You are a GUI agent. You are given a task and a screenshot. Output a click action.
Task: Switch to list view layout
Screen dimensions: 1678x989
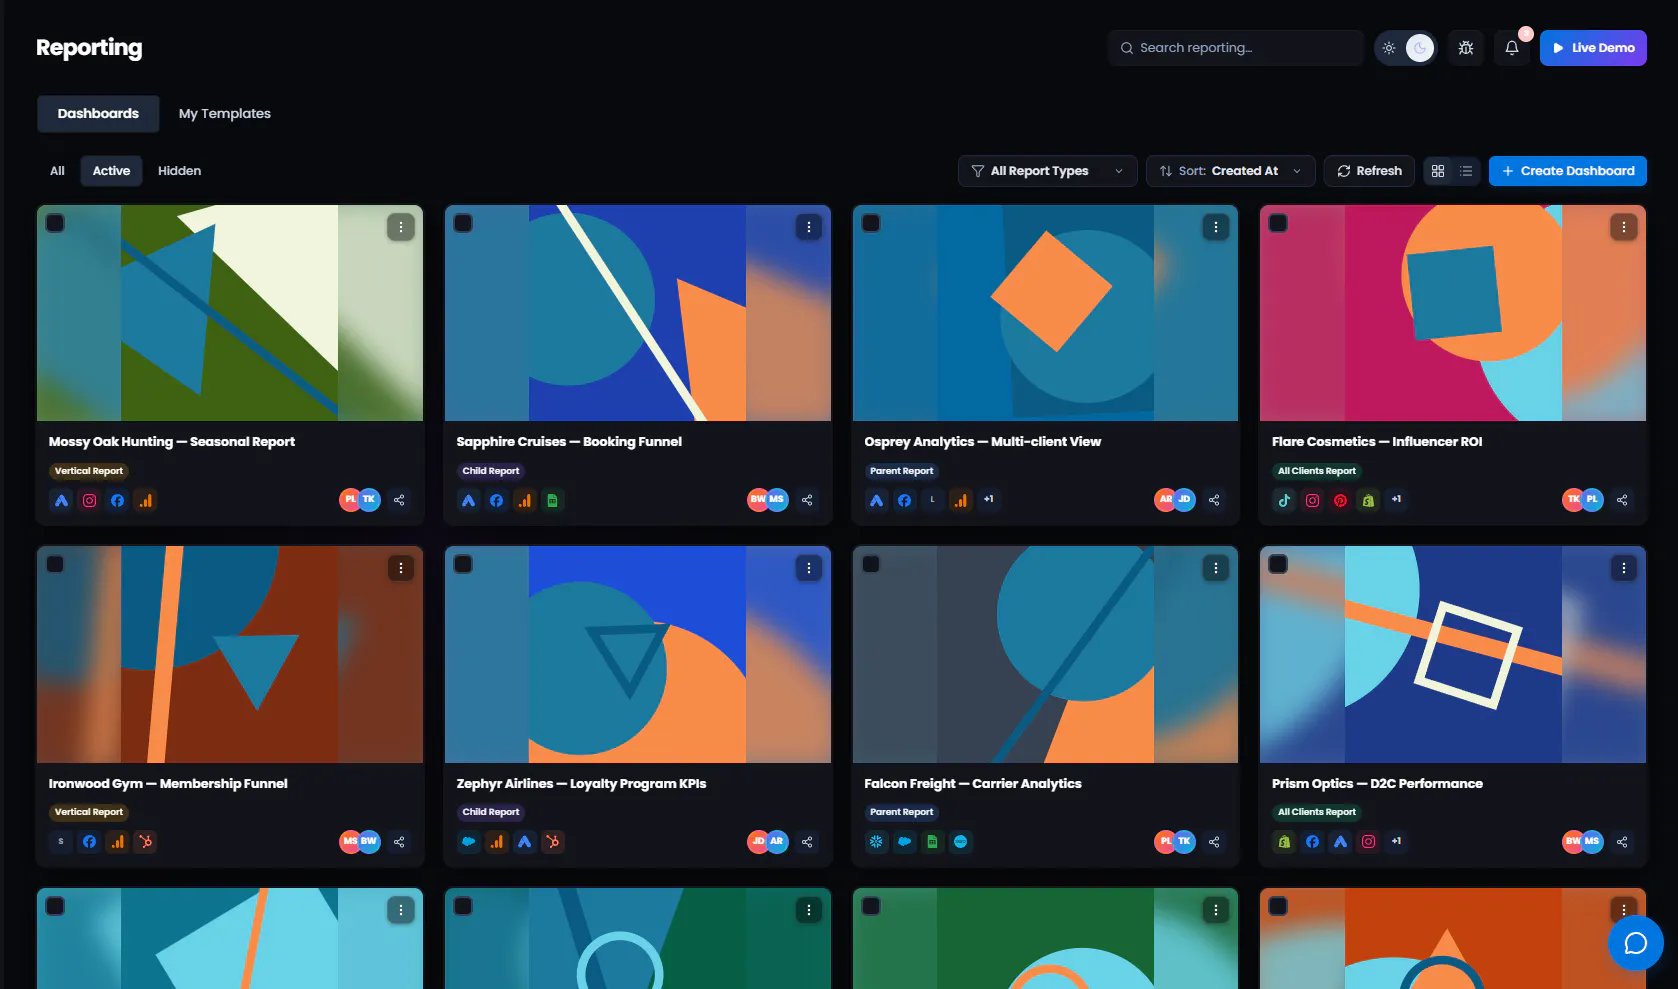(1466, 171)
